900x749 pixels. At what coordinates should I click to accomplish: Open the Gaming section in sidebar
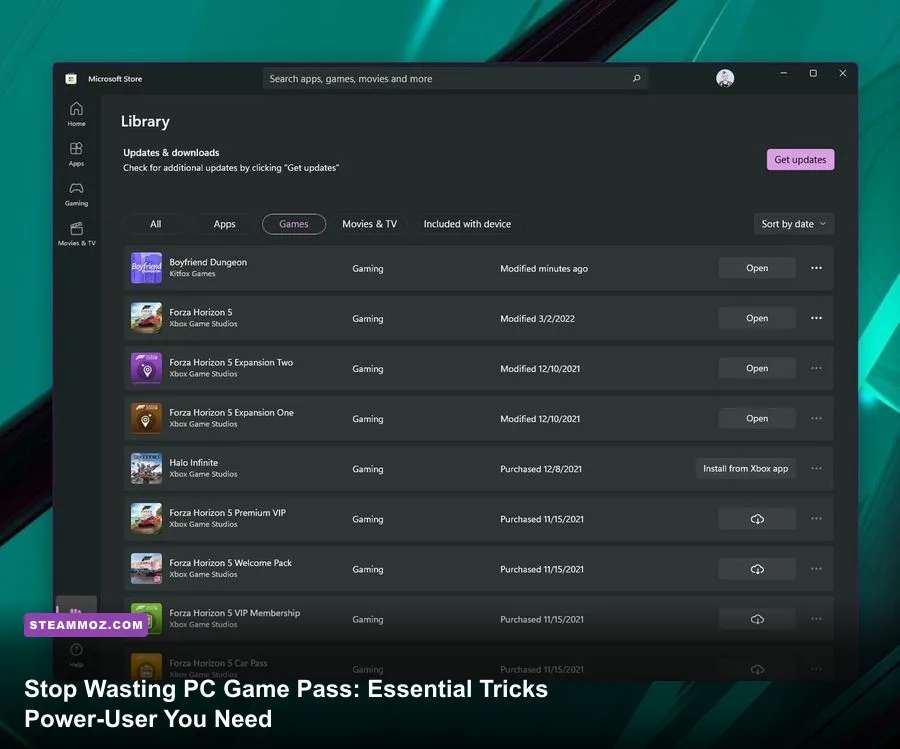[76, 194]
